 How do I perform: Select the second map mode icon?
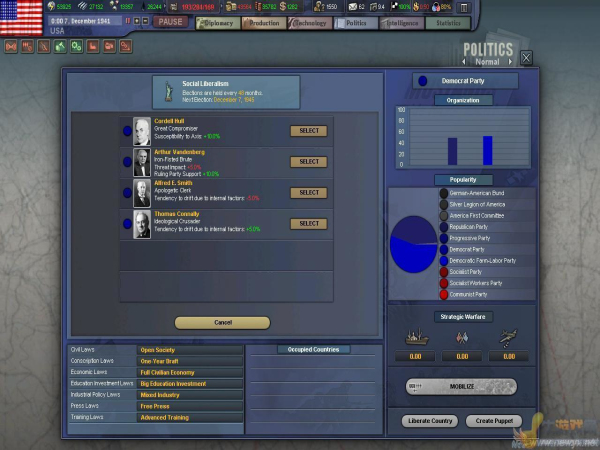pos(28,47)
